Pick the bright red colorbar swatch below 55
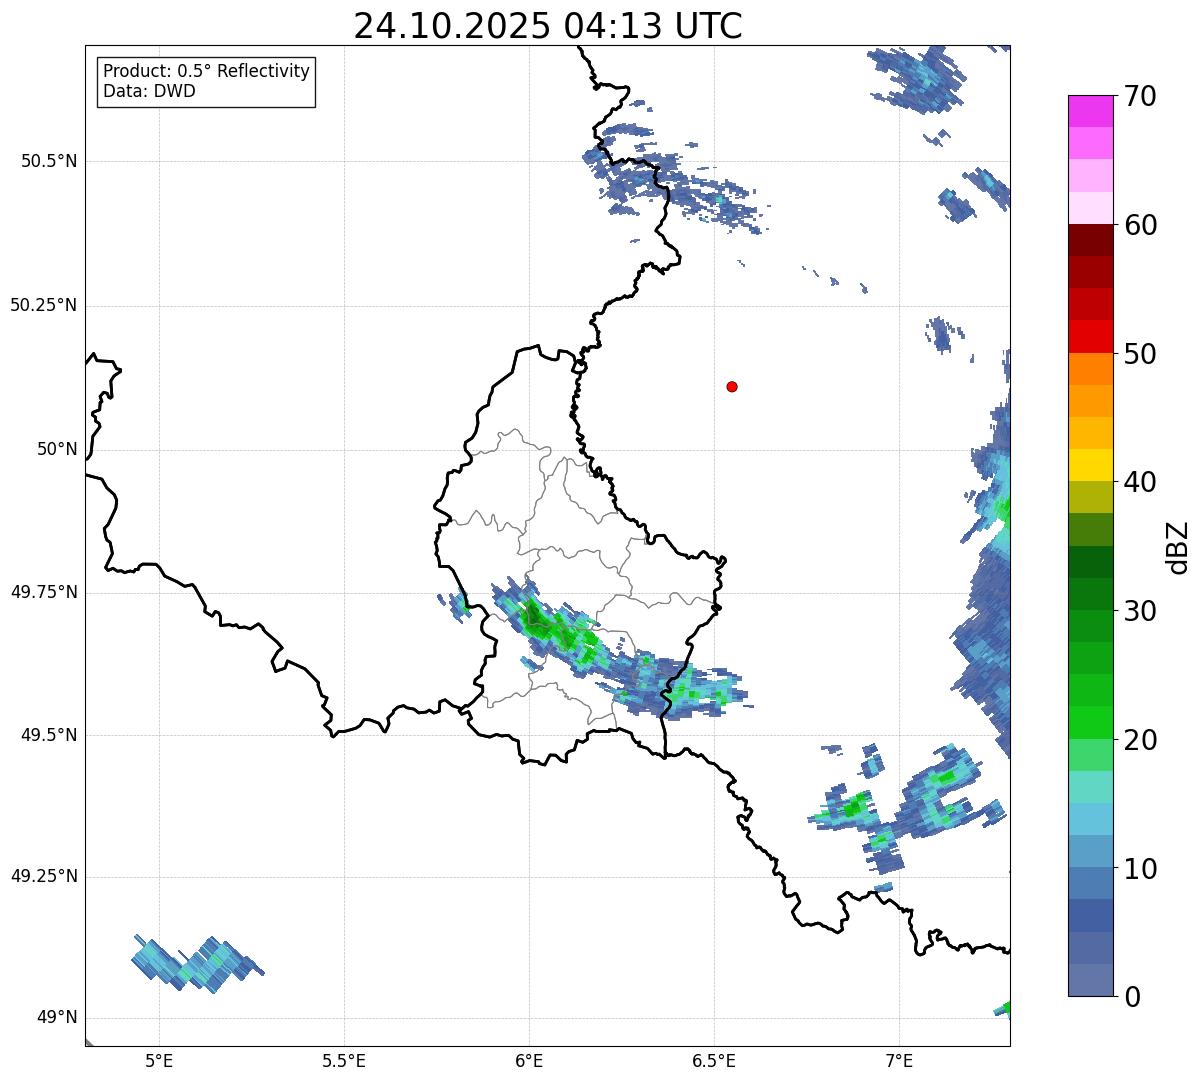 [x=1090, y=336]
